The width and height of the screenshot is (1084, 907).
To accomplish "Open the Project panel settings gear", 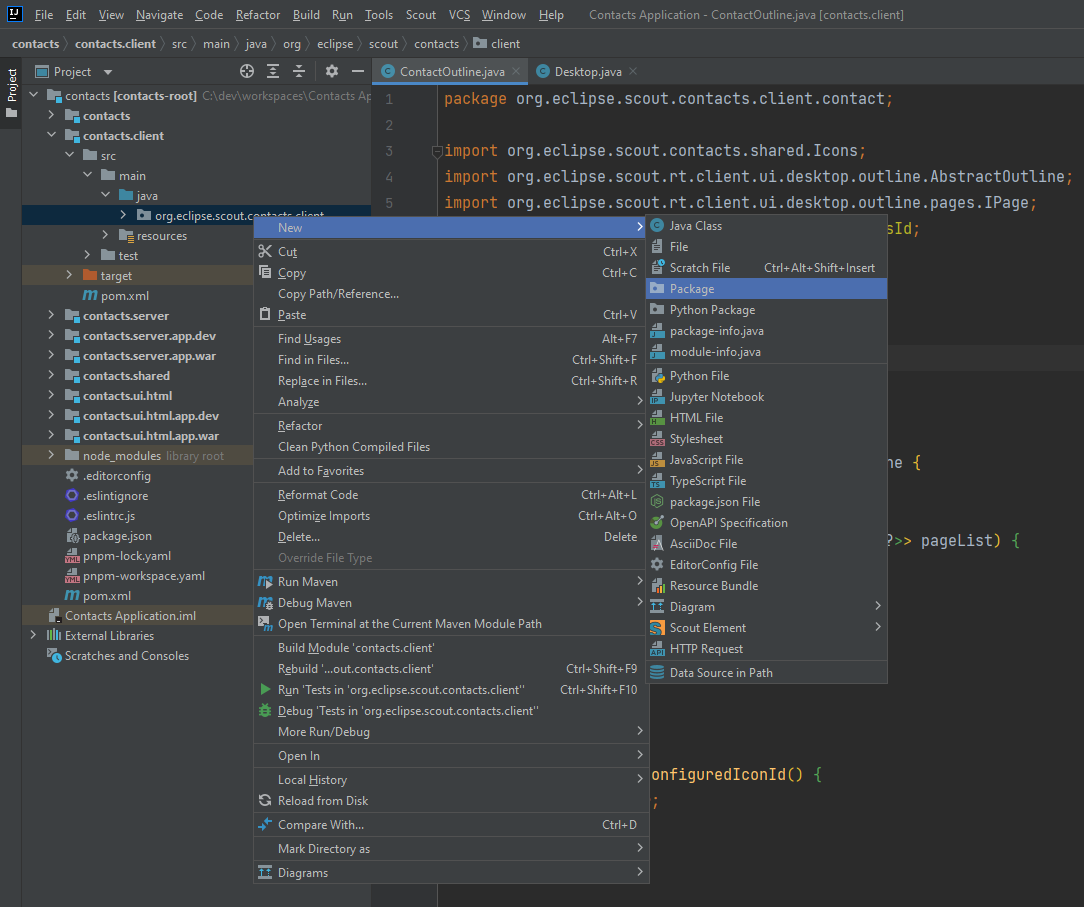I will pos(330,71).
